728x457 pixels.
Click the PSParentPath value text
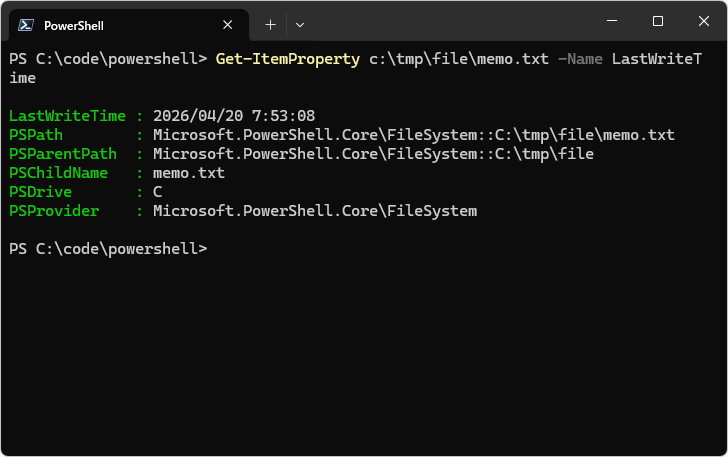pos(373,154)
